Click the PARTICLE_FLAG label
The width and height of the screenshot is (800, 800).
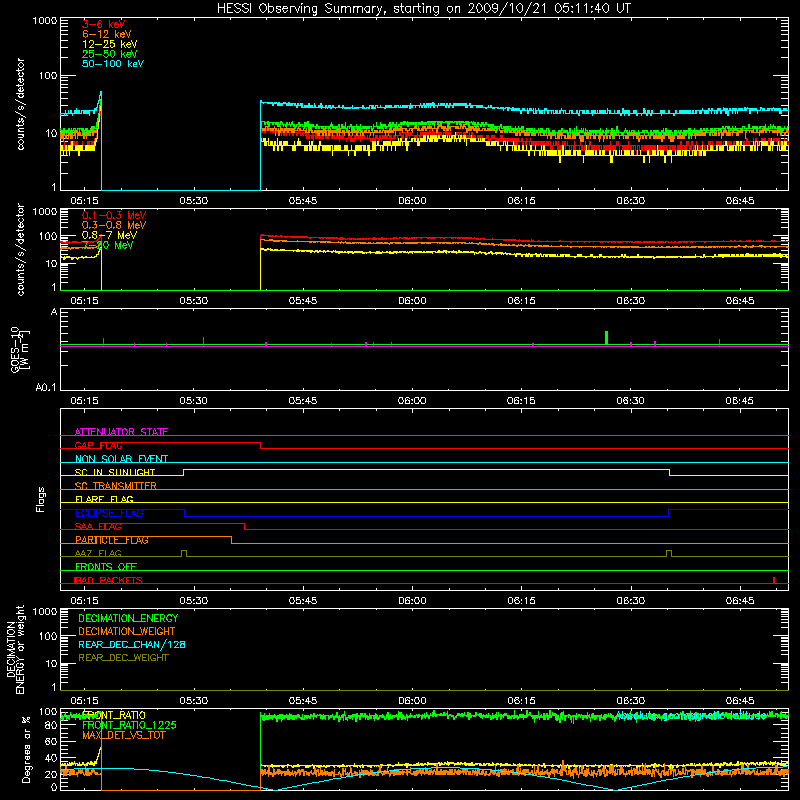click(112, 540)
